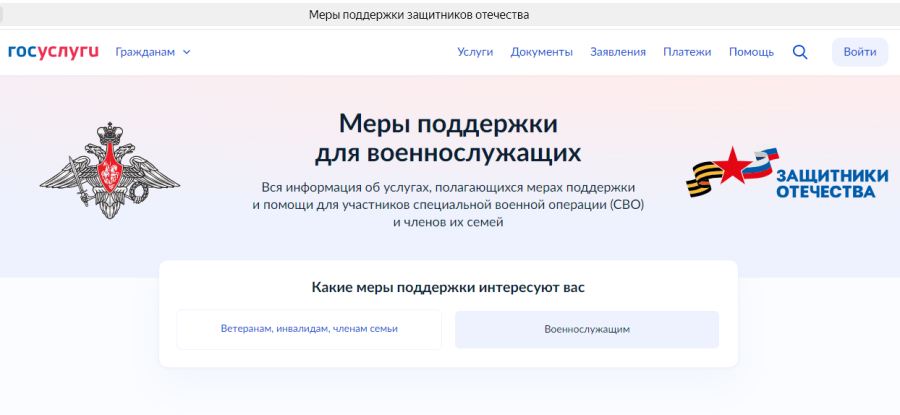Viewport: 900px width, 415px height.
Task: Open the Услуги menu item
Action: pos(475,52)
